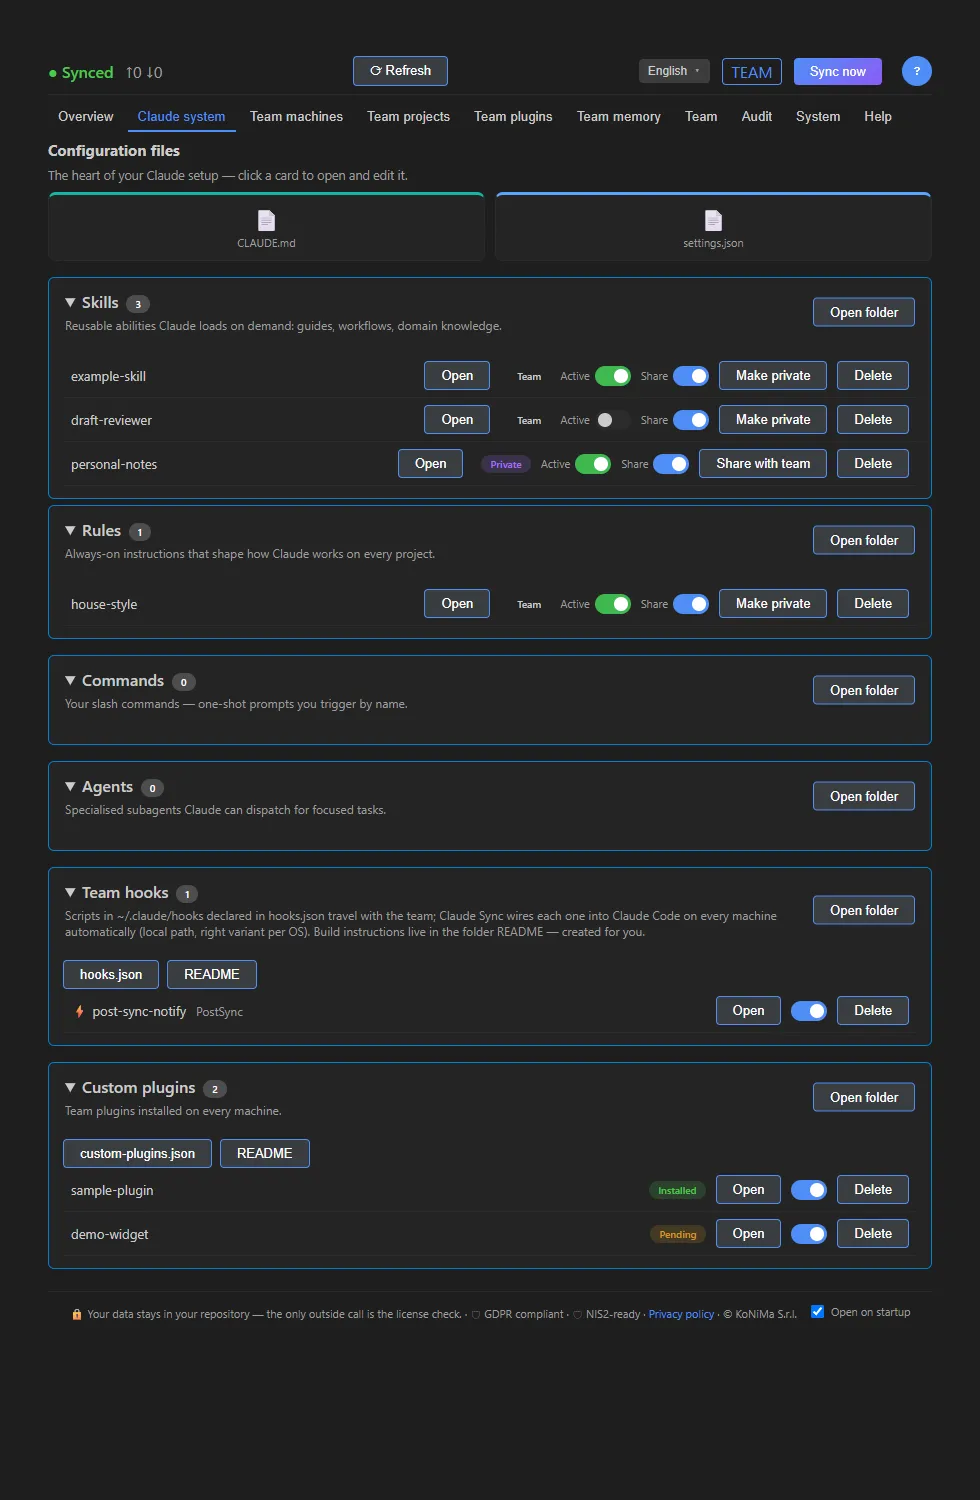This screenshot has height=1500, width=980.
Task: Click the TEAM mode button
Action: coord(751,72)
